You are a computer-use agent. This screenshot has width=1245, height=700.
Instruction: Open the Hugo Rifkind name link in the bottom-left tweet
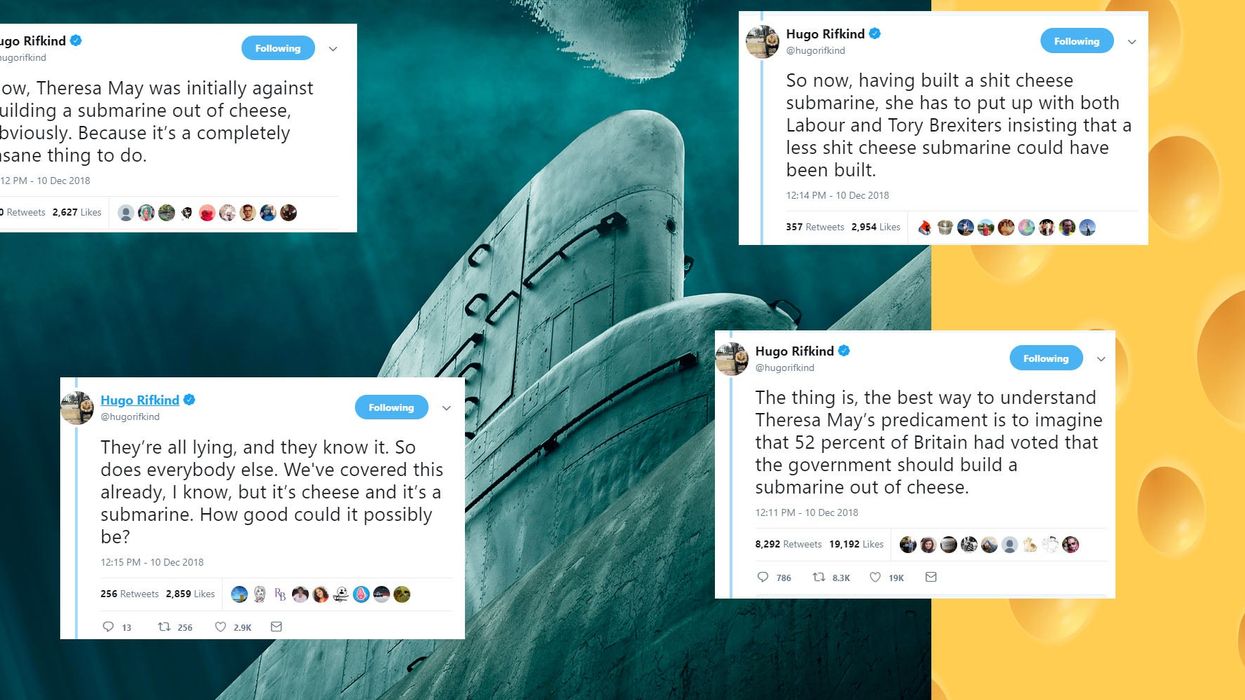point(139,400)
